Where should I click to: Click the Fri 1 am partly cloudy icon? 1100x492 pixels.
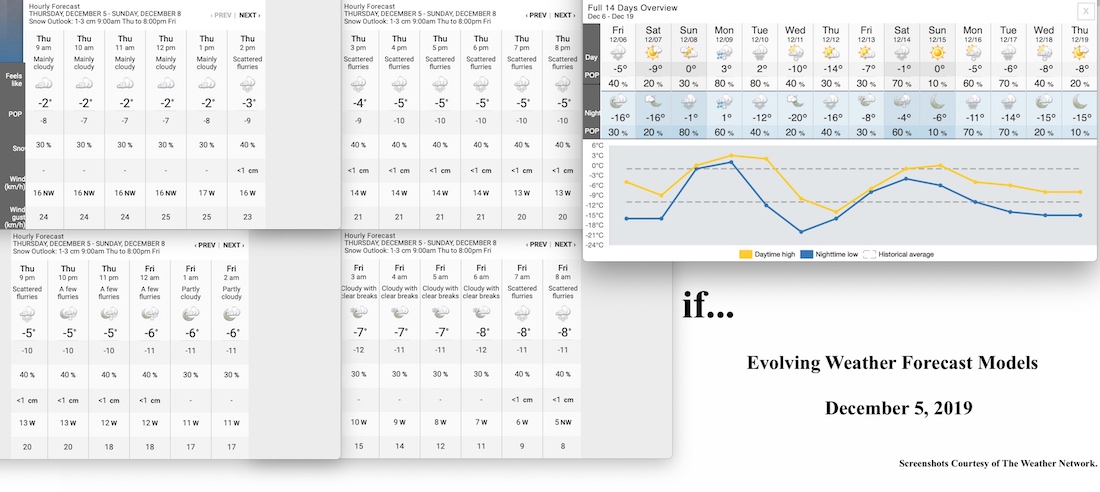click(191, 314)
